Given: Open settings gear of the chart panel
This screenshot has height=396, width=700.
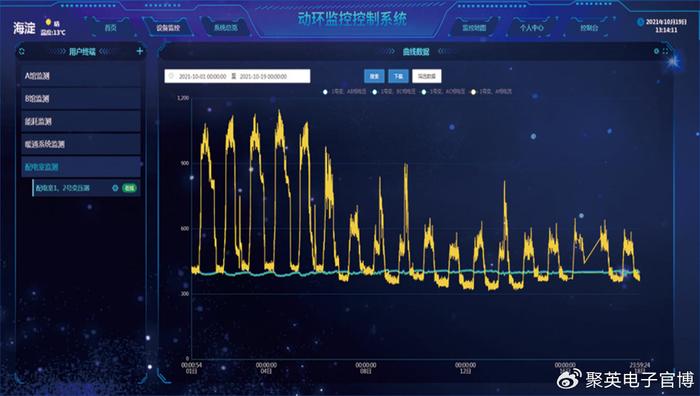Looking at the screenshot, I should (656, 51).
